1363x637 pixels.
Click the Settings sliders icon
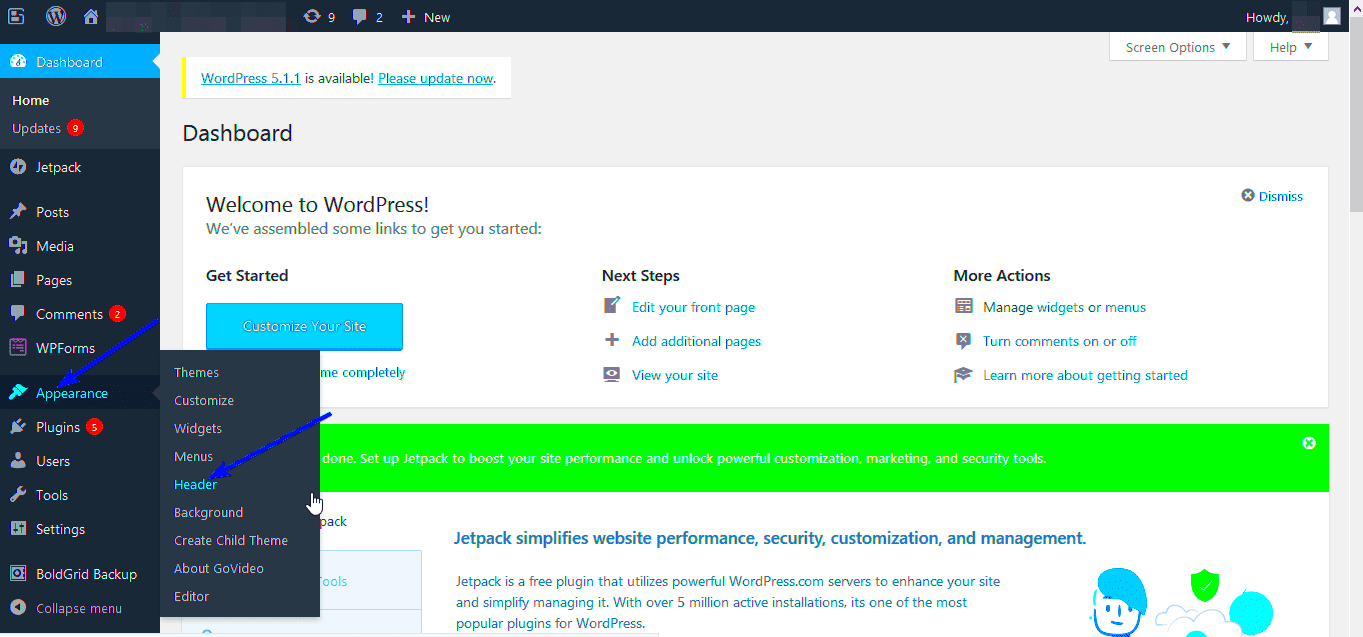pos(18,529)
